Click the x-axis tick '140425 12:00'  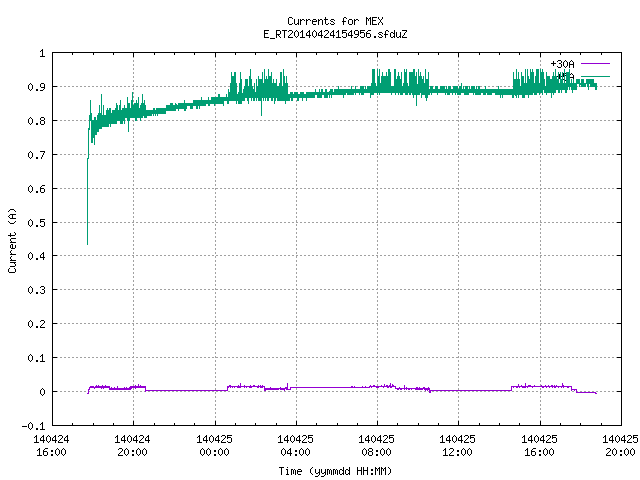click(x=458, y=446)
